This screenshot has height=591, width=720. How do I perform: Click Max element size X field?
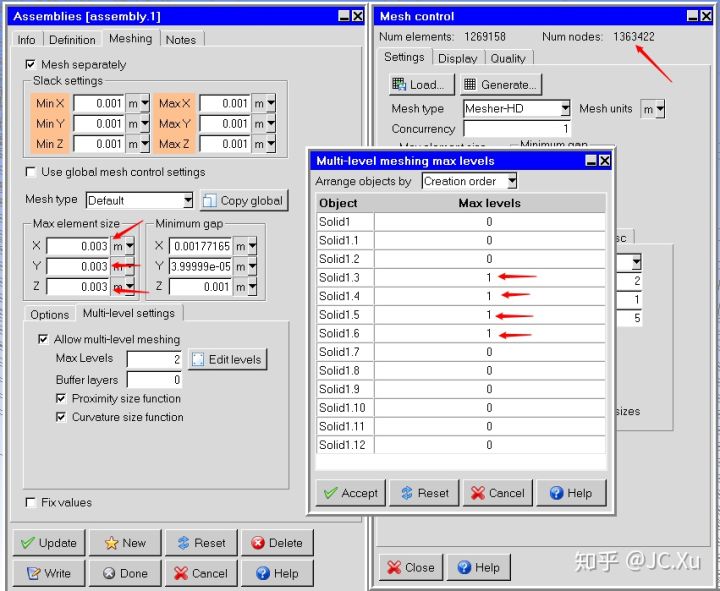pyautogui.click(x=78, y=246)
